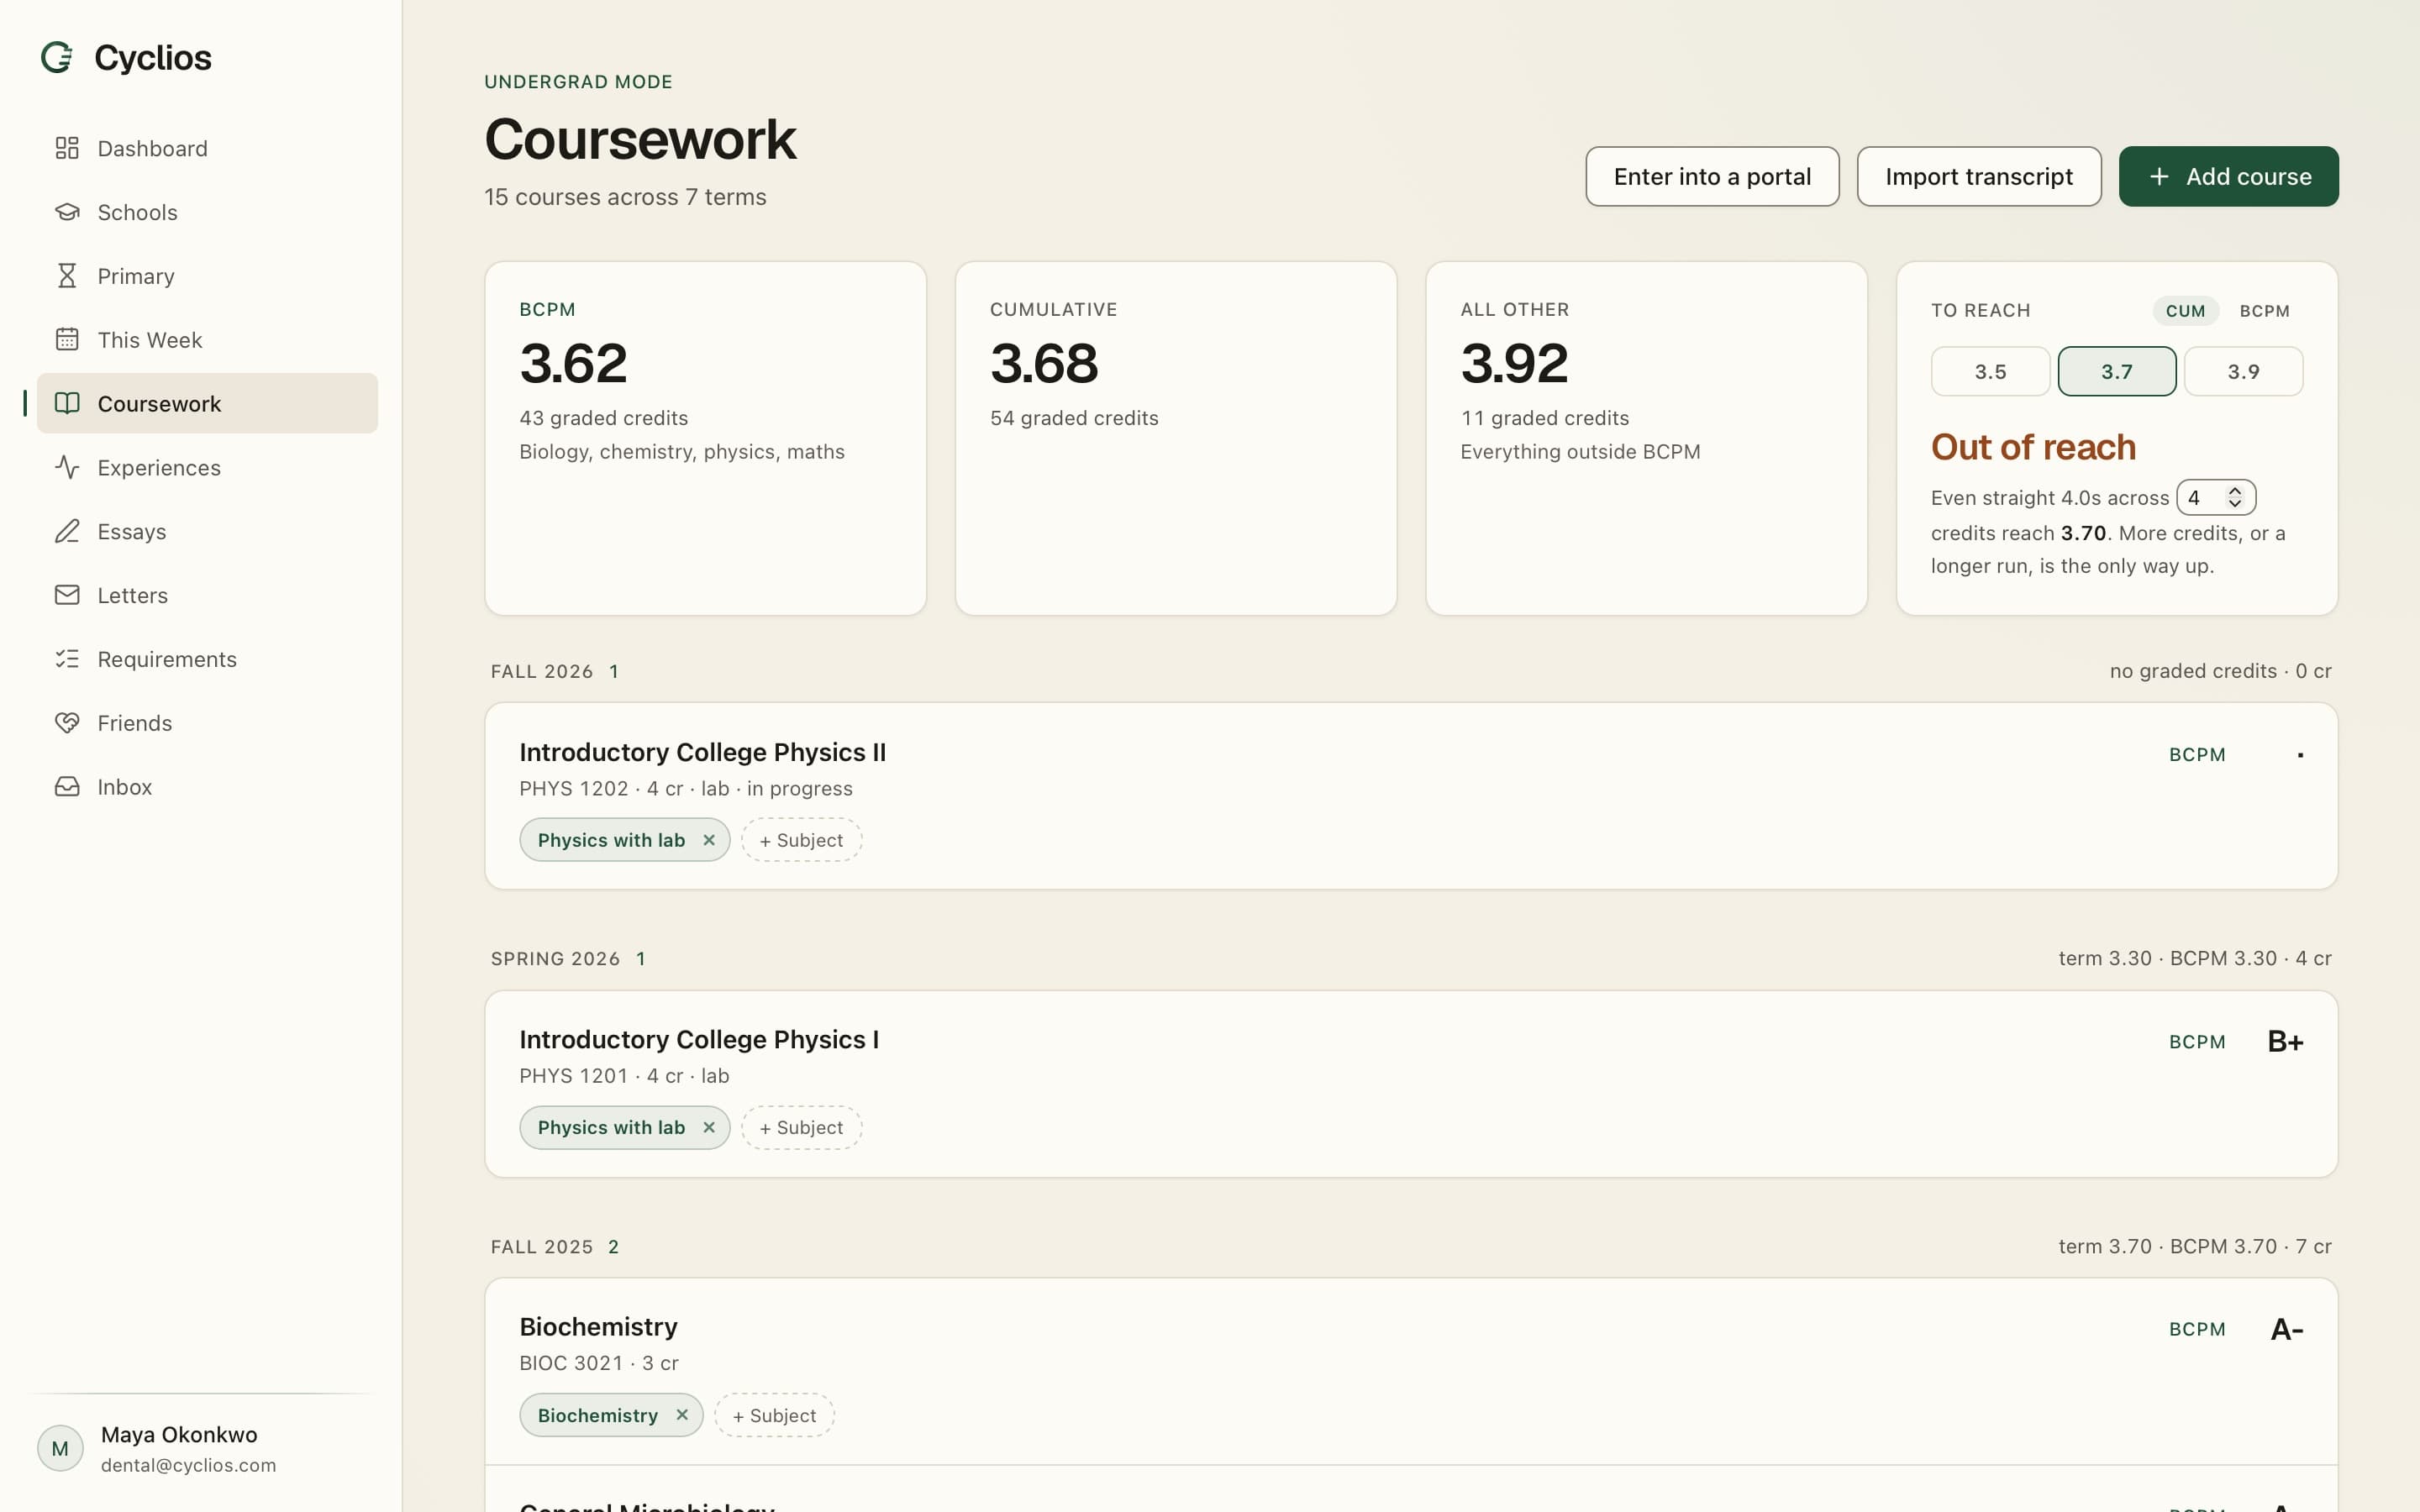The height and width of the screenshot is (1512, 2420).
Task: Go to the Friends page
Action: coord(207,723)
